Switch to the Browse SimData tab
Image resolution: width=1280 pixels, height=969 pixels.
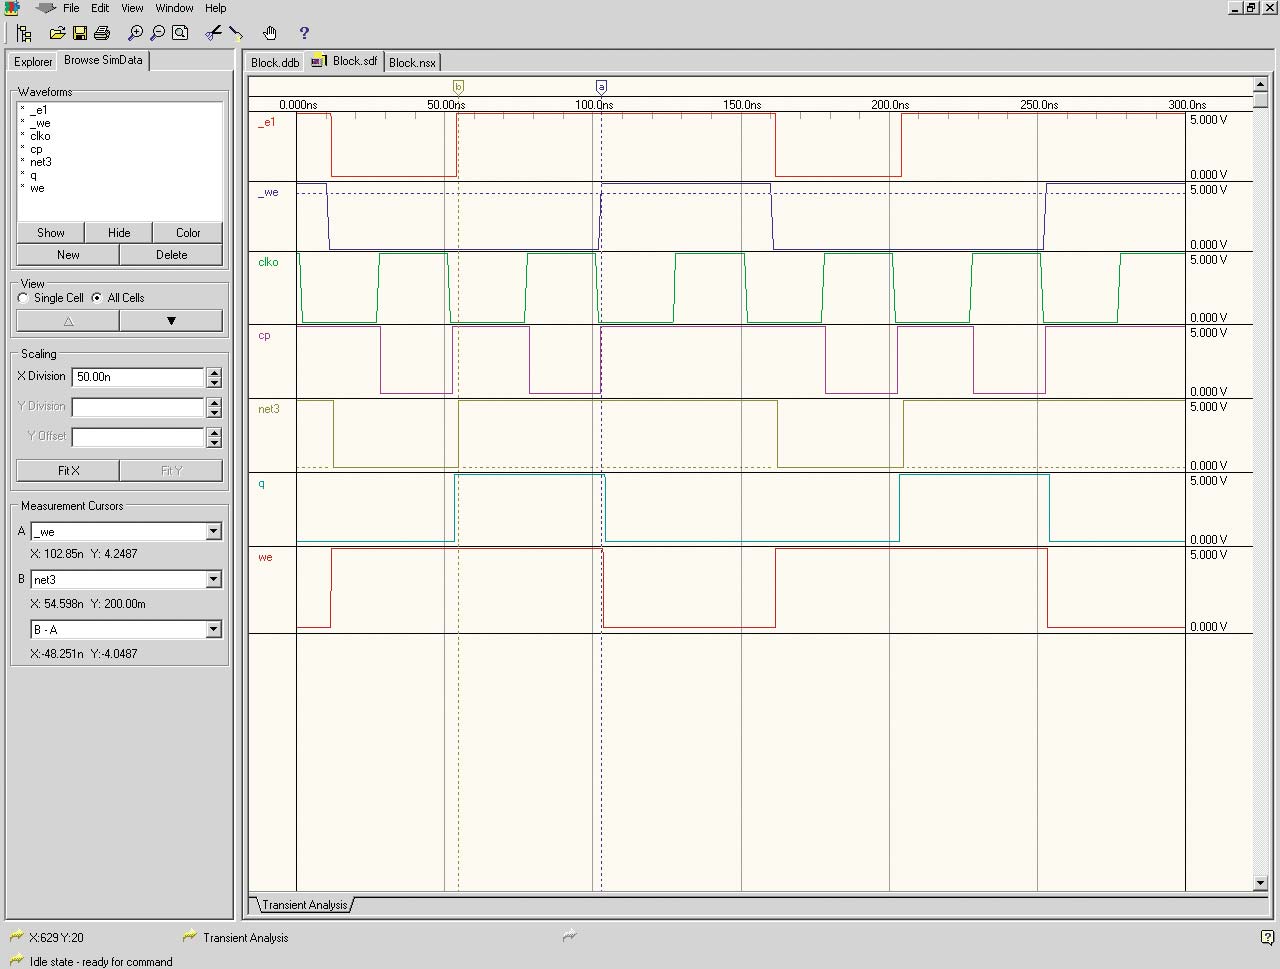click(103, 60)
